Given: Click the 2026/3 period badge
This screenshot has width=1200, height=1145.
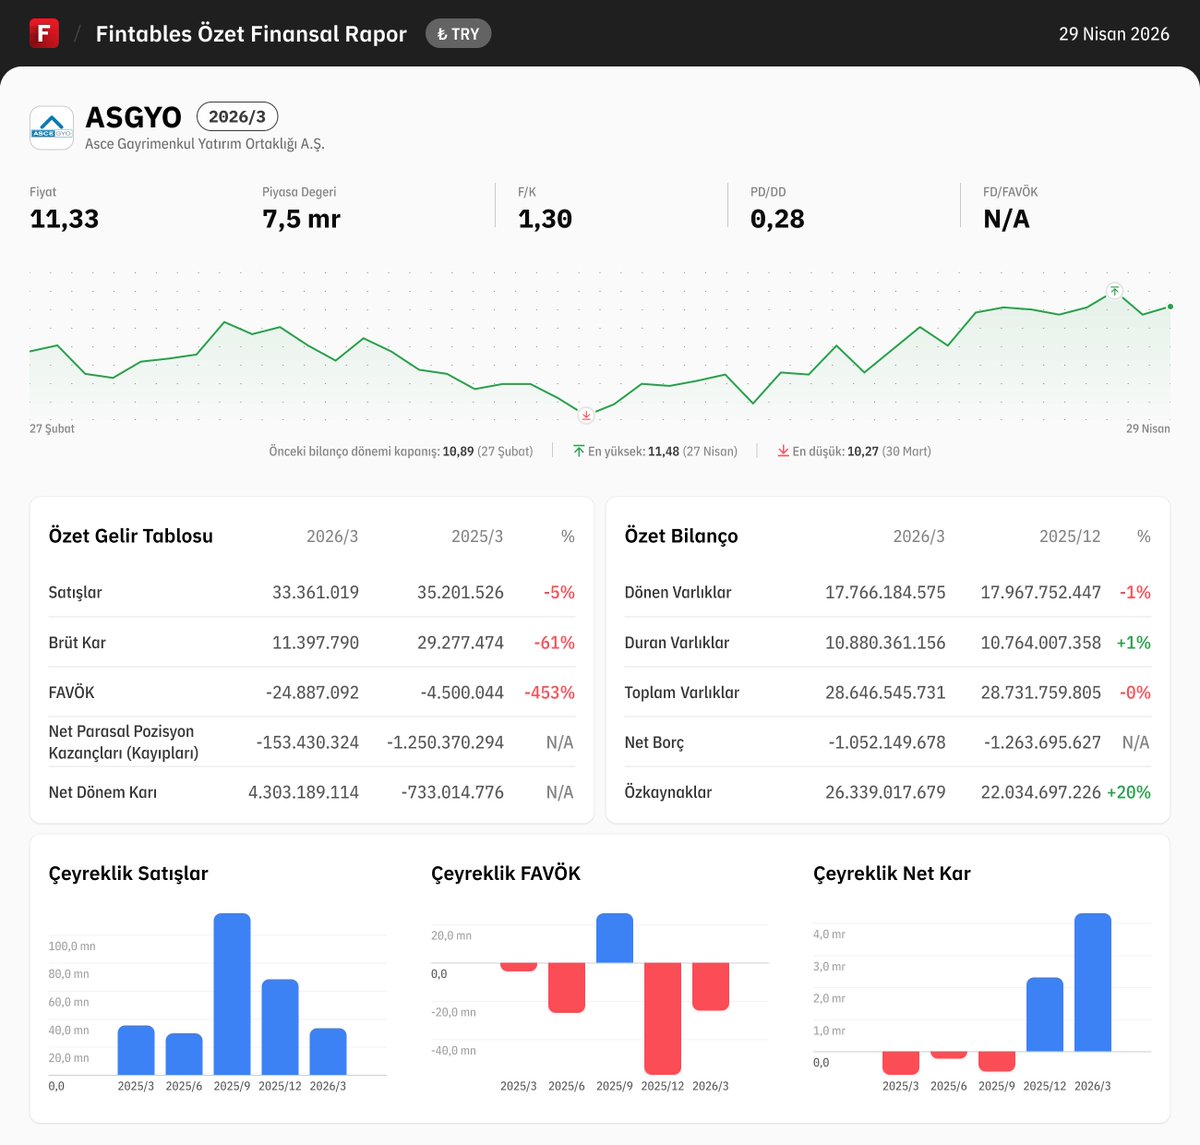Looking at the screenshot, I should [x=237, y=117].
